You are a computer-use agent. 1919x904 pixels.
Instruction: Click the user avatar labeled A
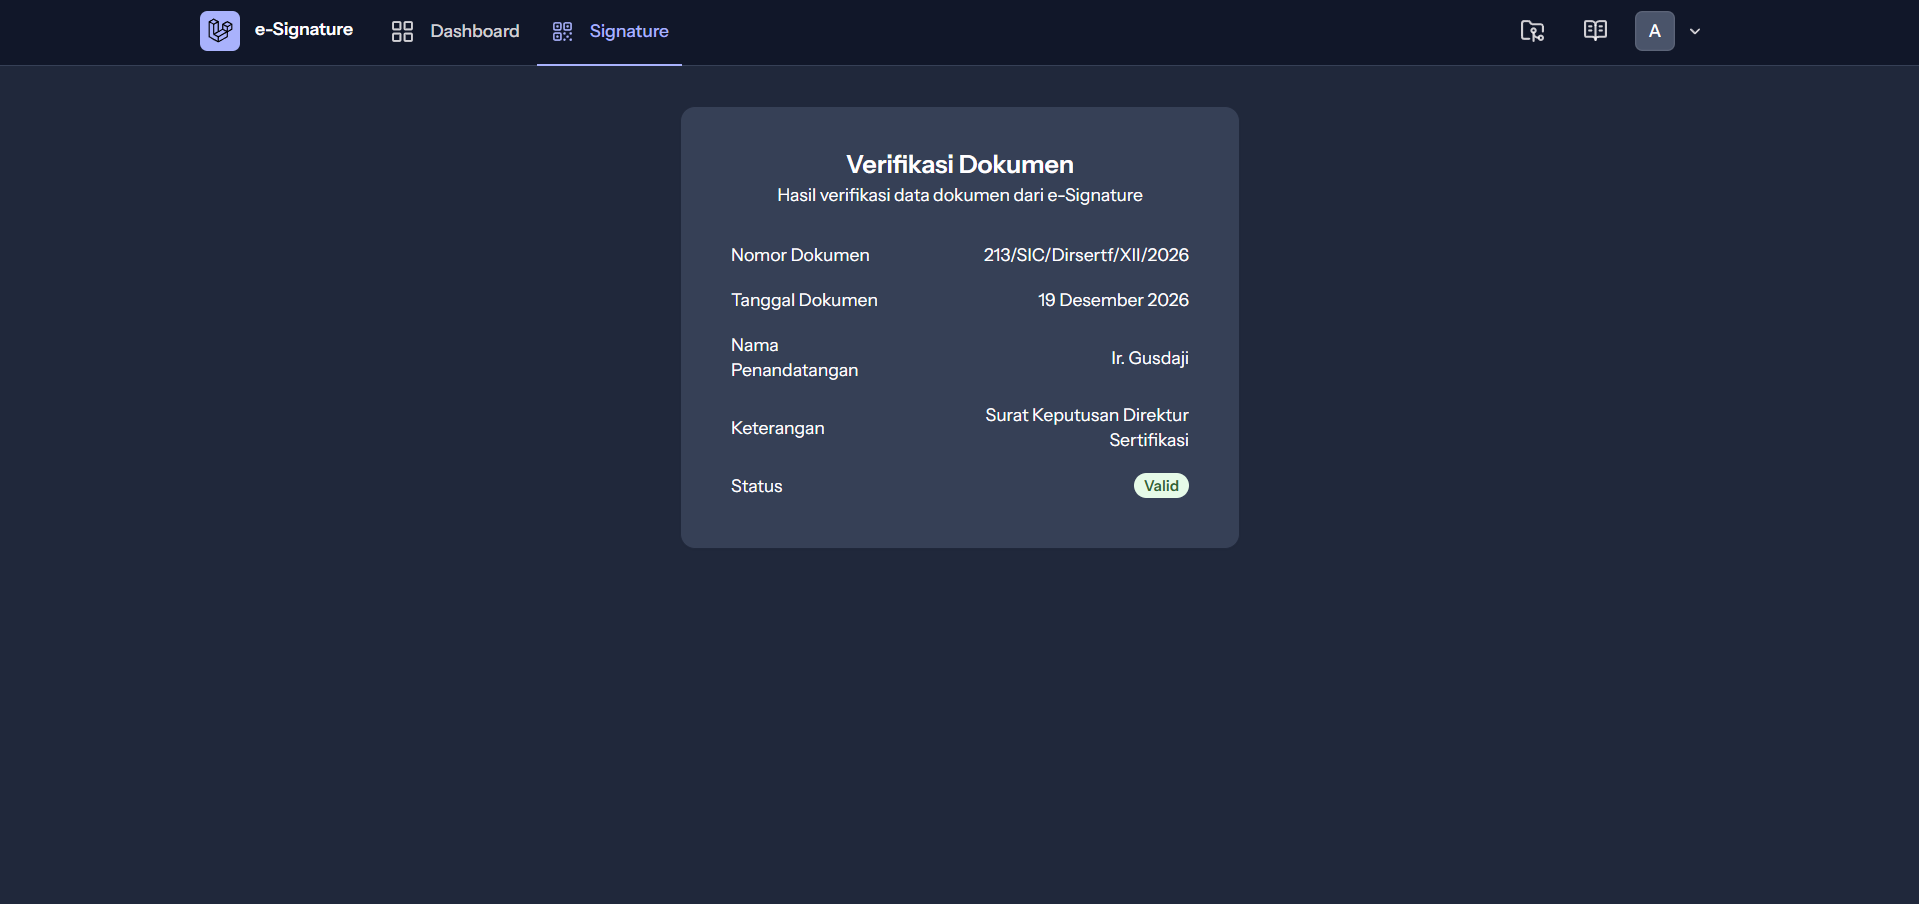(x=1654, y=31)
